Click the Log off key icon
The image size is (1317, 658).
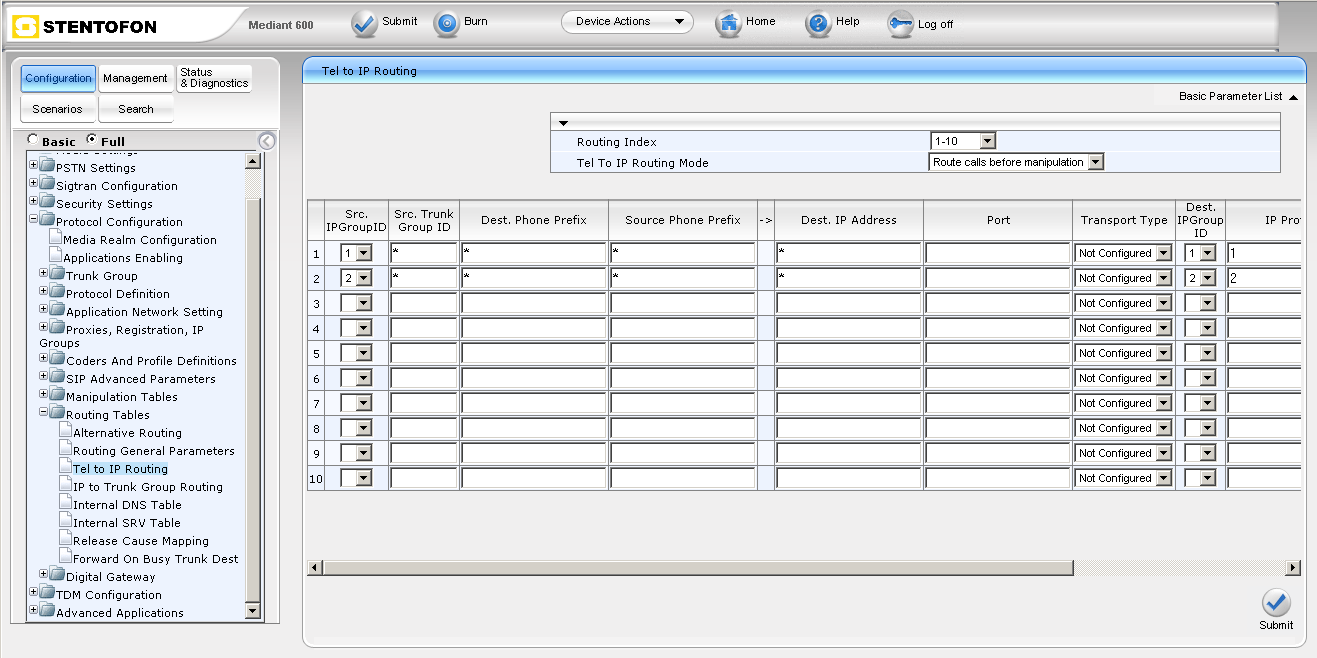coord(901,24)
